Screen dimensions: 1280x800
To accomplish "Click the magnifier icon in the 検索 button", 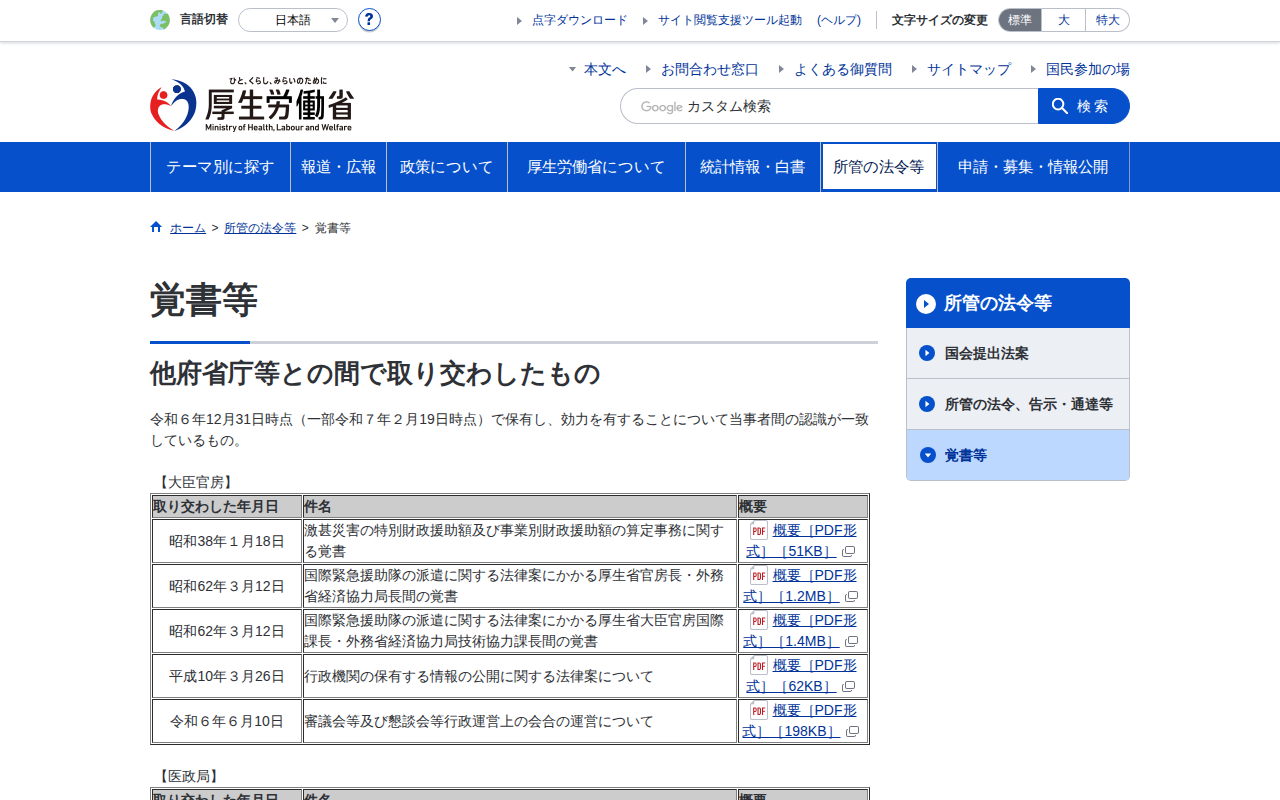I will pos(1060,106).
